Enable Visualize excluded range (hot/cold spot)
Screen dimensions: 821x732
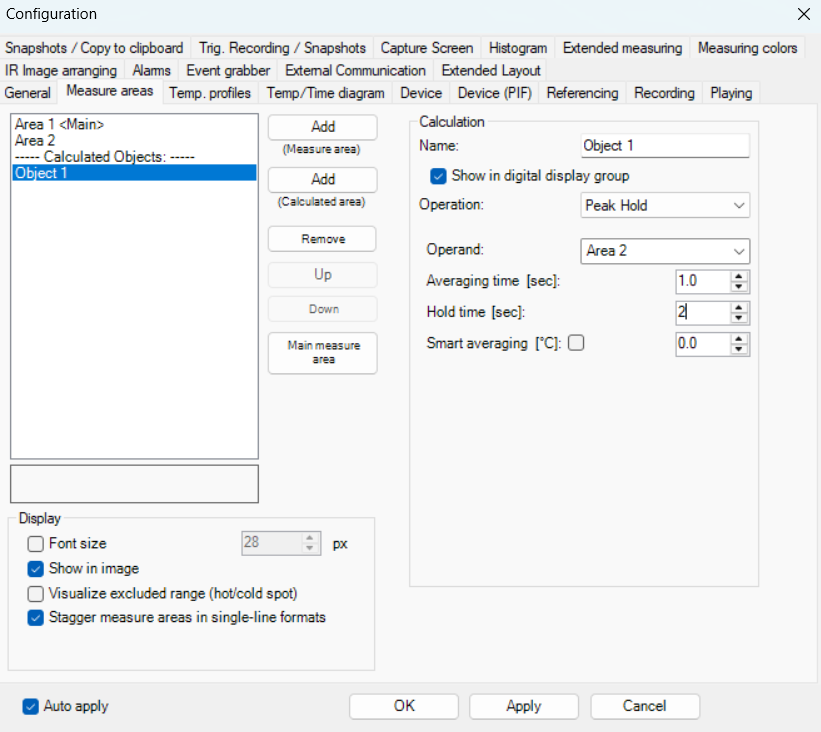36,594
